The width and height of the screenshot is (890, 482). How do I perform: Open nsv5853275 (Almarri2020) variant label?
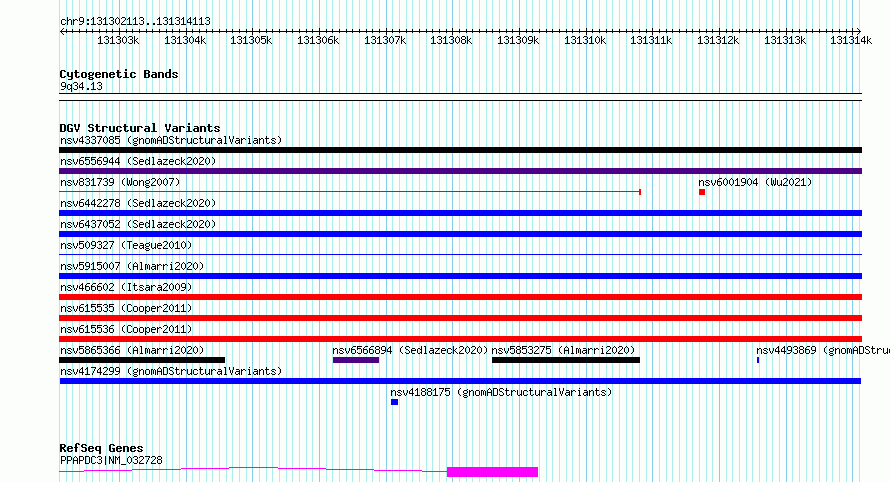tap(563, 350)
